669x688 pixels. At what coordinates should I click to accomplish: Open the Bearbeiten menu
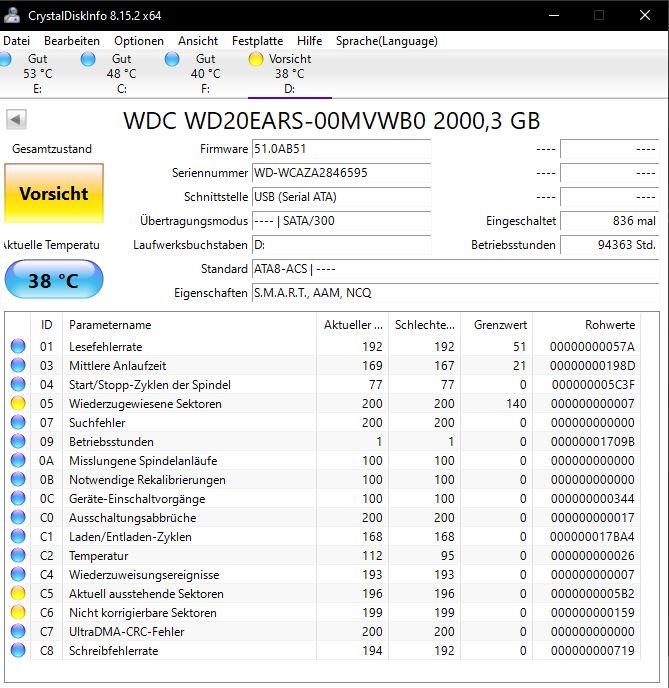72,41
